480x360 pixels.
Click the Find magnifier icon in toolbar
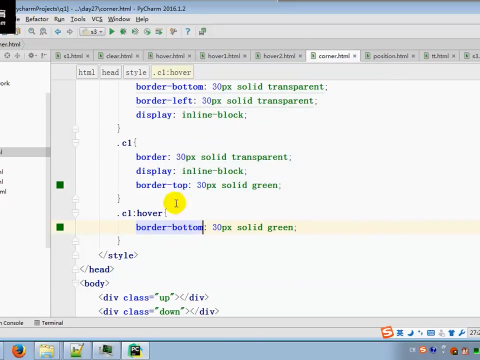click(x=32, y=31)
